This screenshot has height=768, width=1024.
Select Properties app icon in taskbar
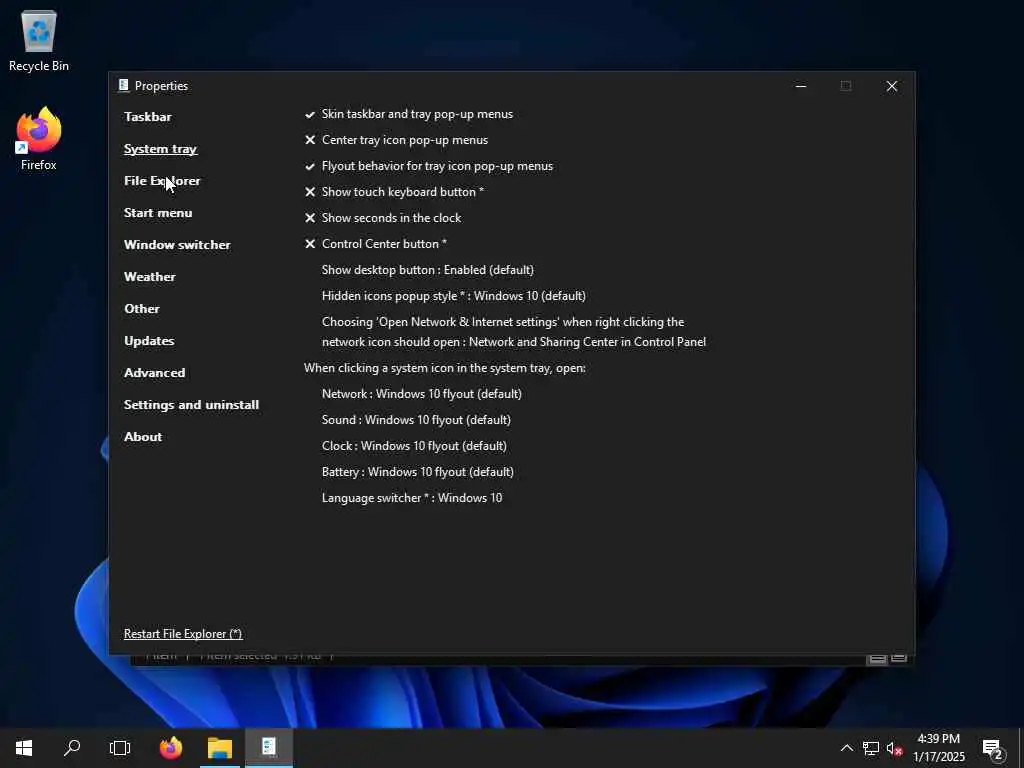[269, 748]
